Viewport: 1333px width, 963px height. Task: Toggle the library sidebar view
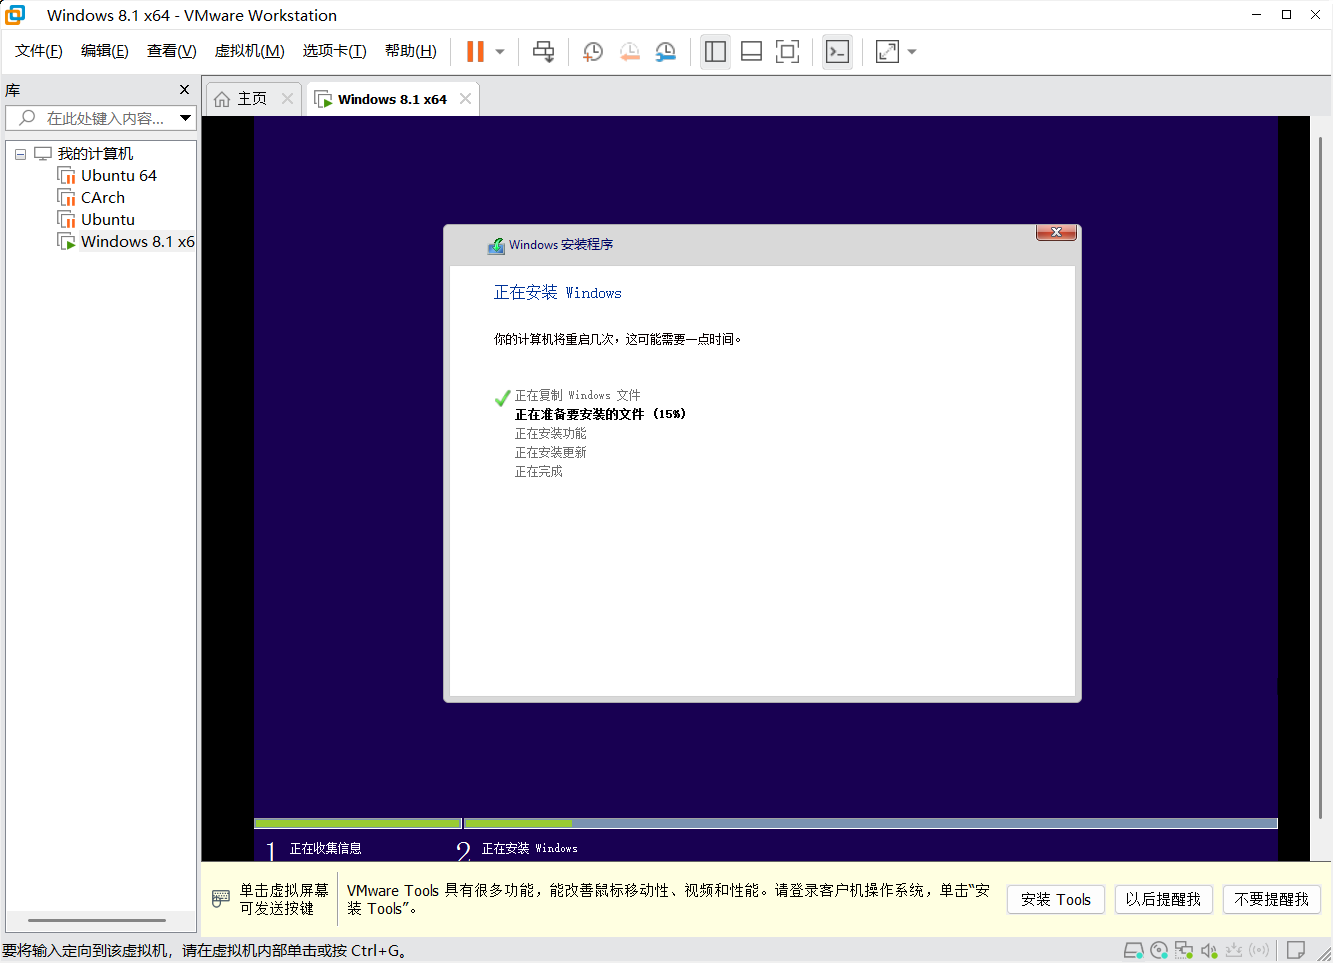tap(715, 52)
